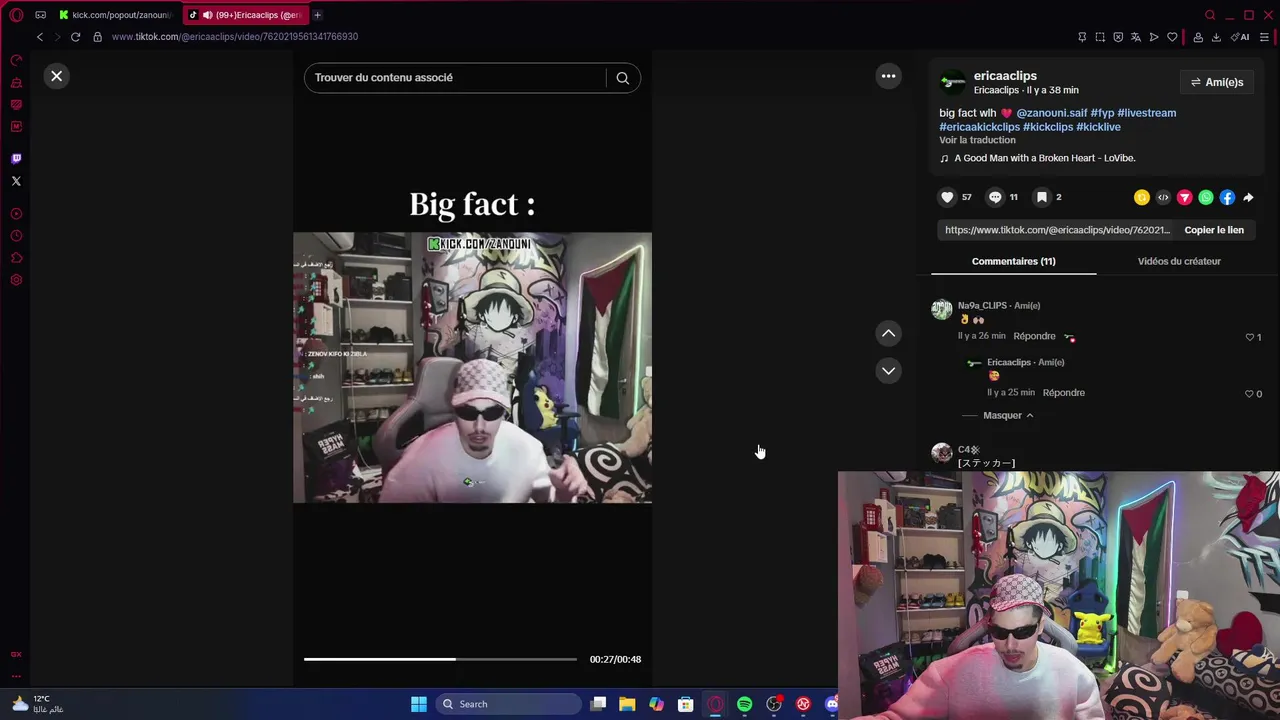Share video to WhatsApp
1280x720 pixels.
click(1206, 198)
